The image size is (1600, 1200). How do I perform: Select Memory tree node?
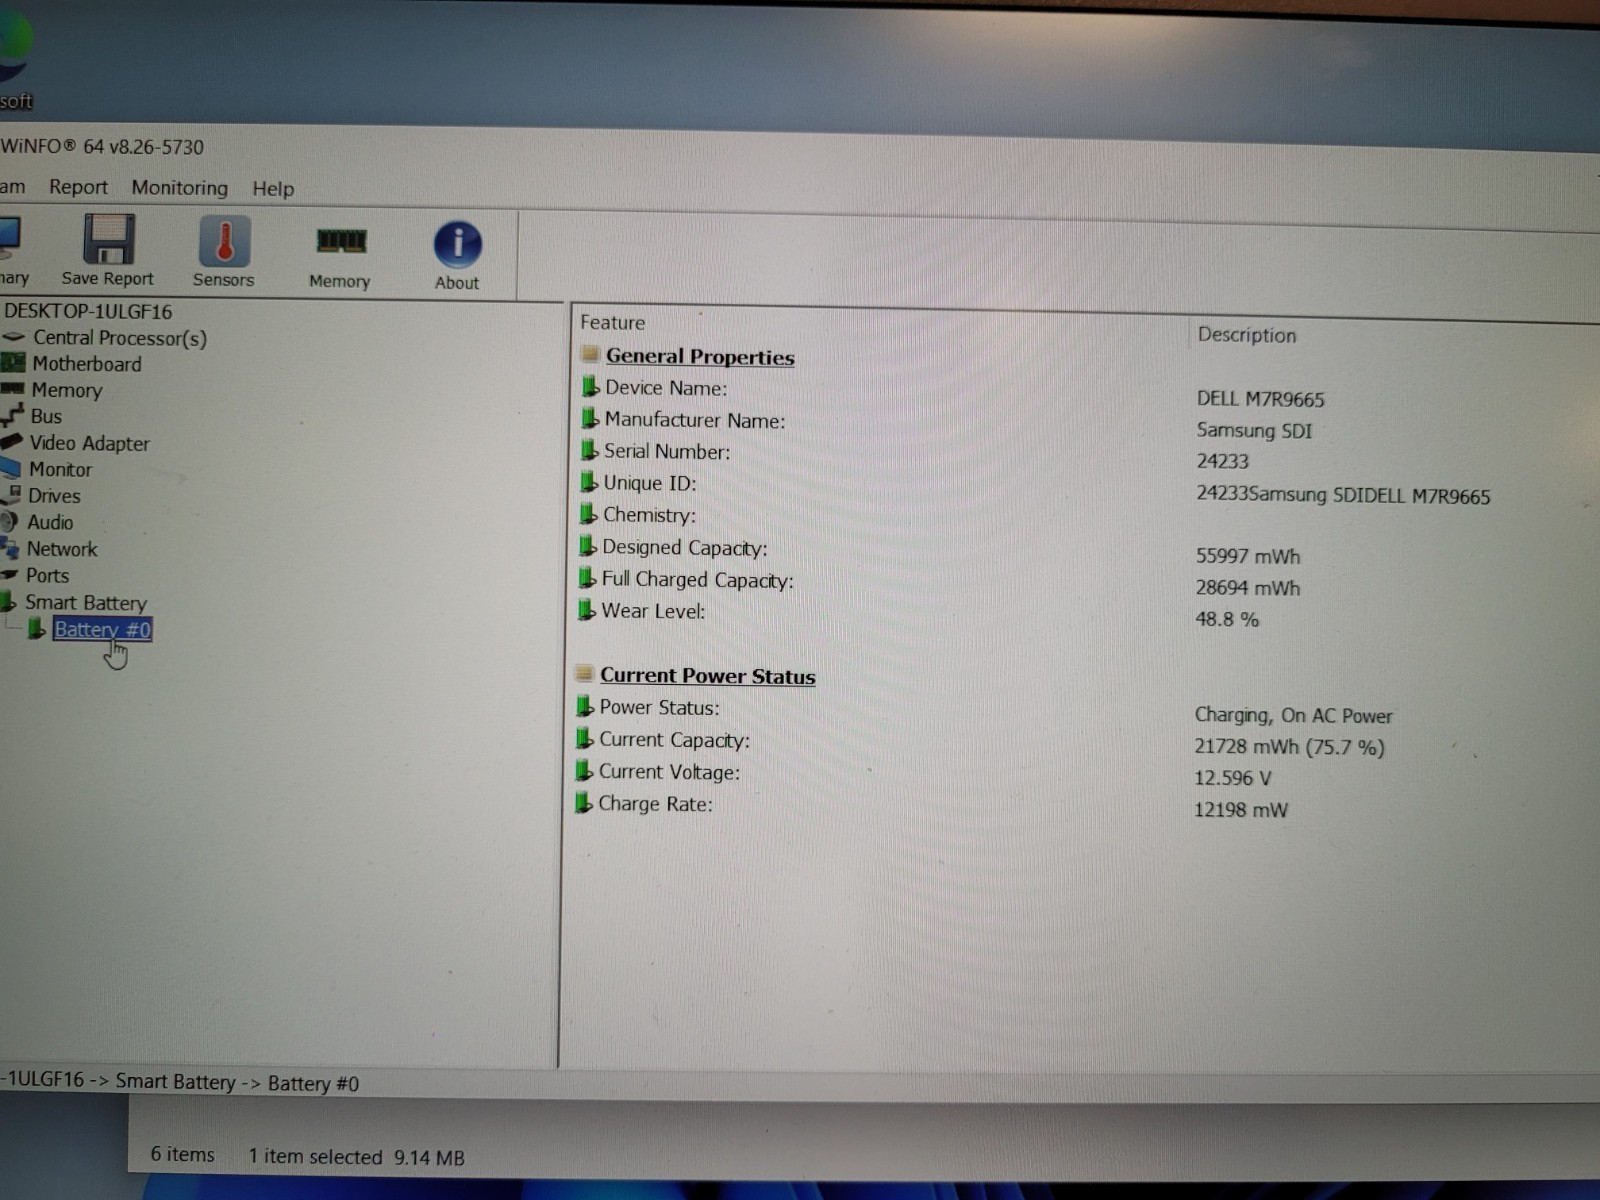(x=67, y=390)
